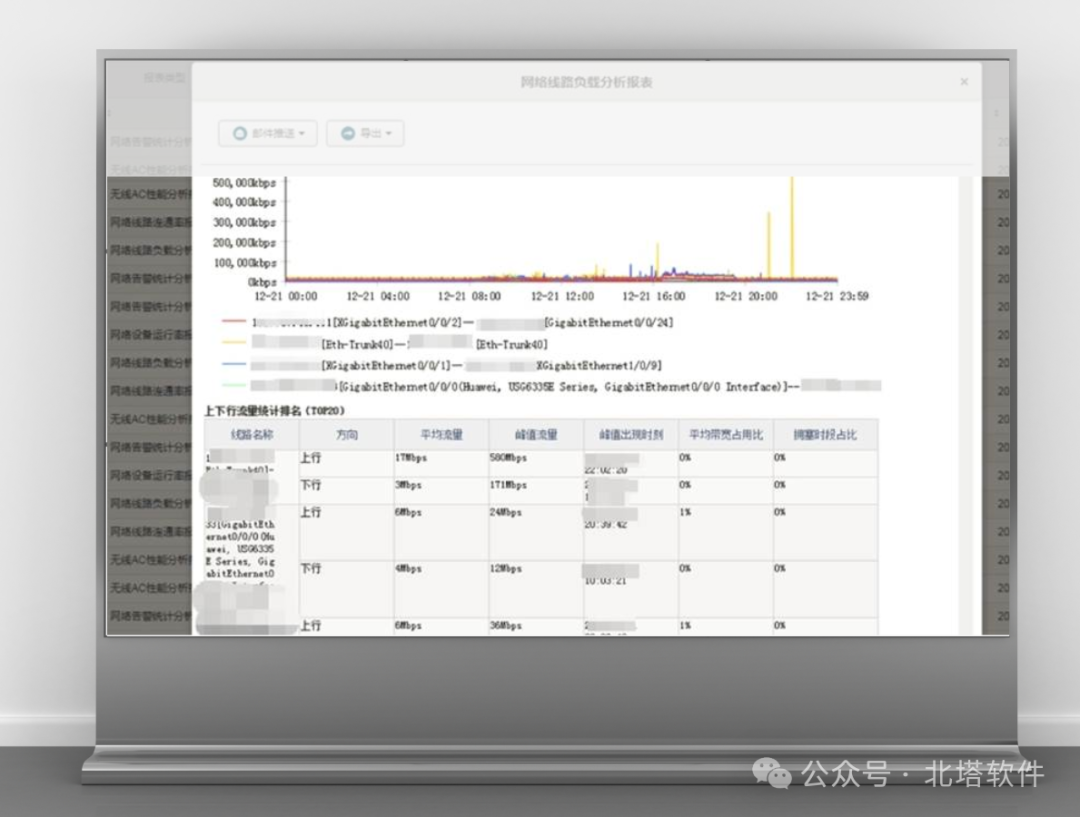This screenshot has width=1080, height=817.
Task: Click the 12-21 00:00 time axis label
Action: pos(286,296)
